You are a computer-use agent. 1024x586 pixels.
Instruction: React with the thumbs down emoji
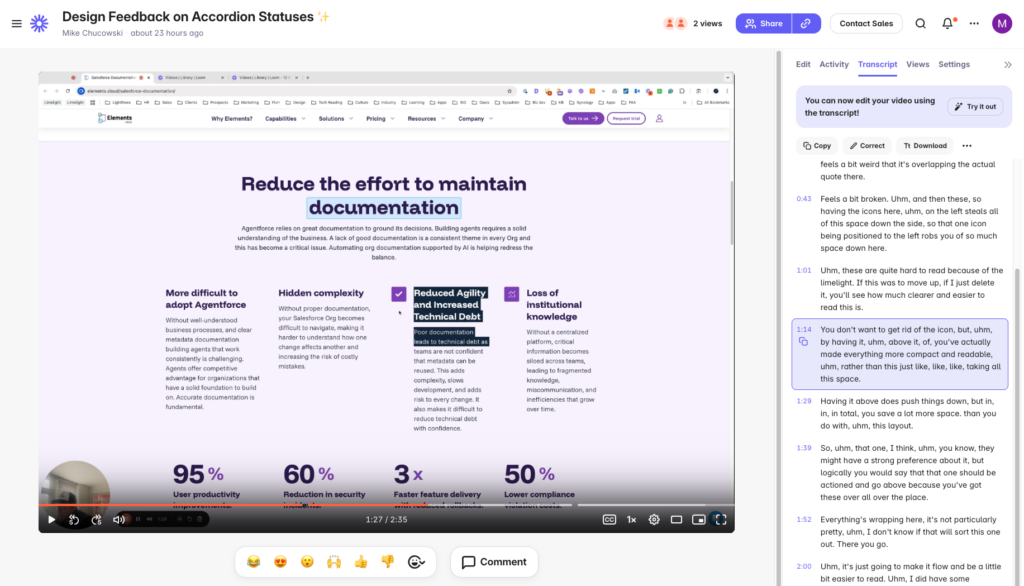click(388, 562)
